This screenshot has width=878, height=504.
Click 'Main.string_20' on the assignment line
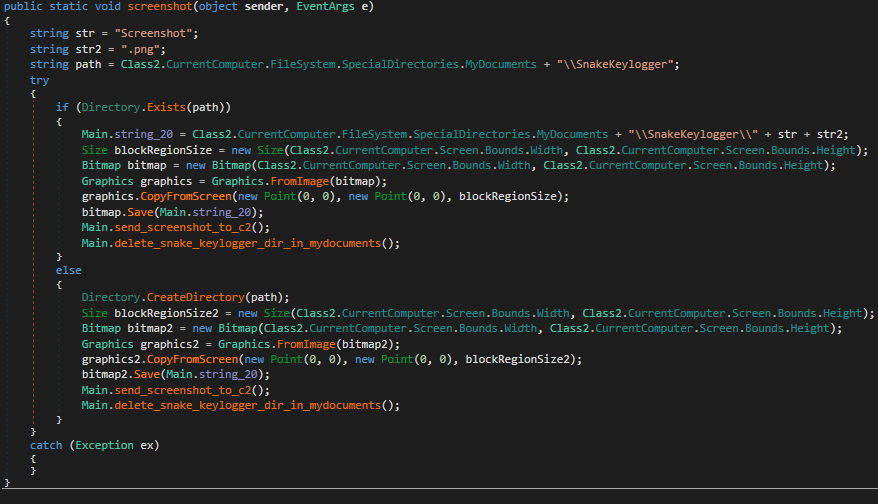coord(127,134)
